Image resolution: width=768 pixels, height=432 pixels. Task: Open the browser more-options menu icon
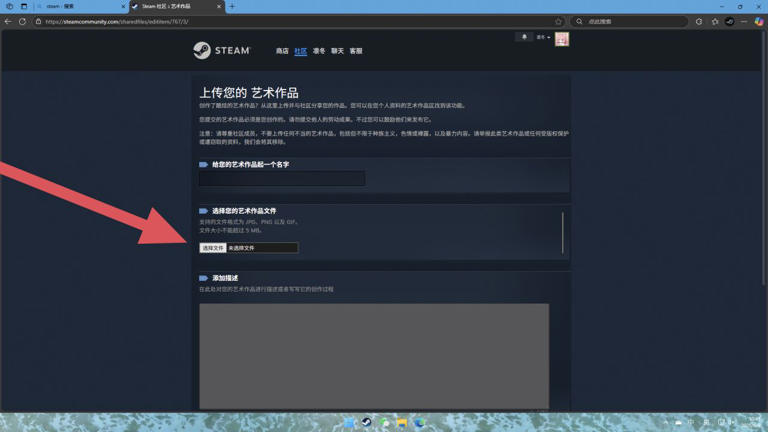[744, 22]
